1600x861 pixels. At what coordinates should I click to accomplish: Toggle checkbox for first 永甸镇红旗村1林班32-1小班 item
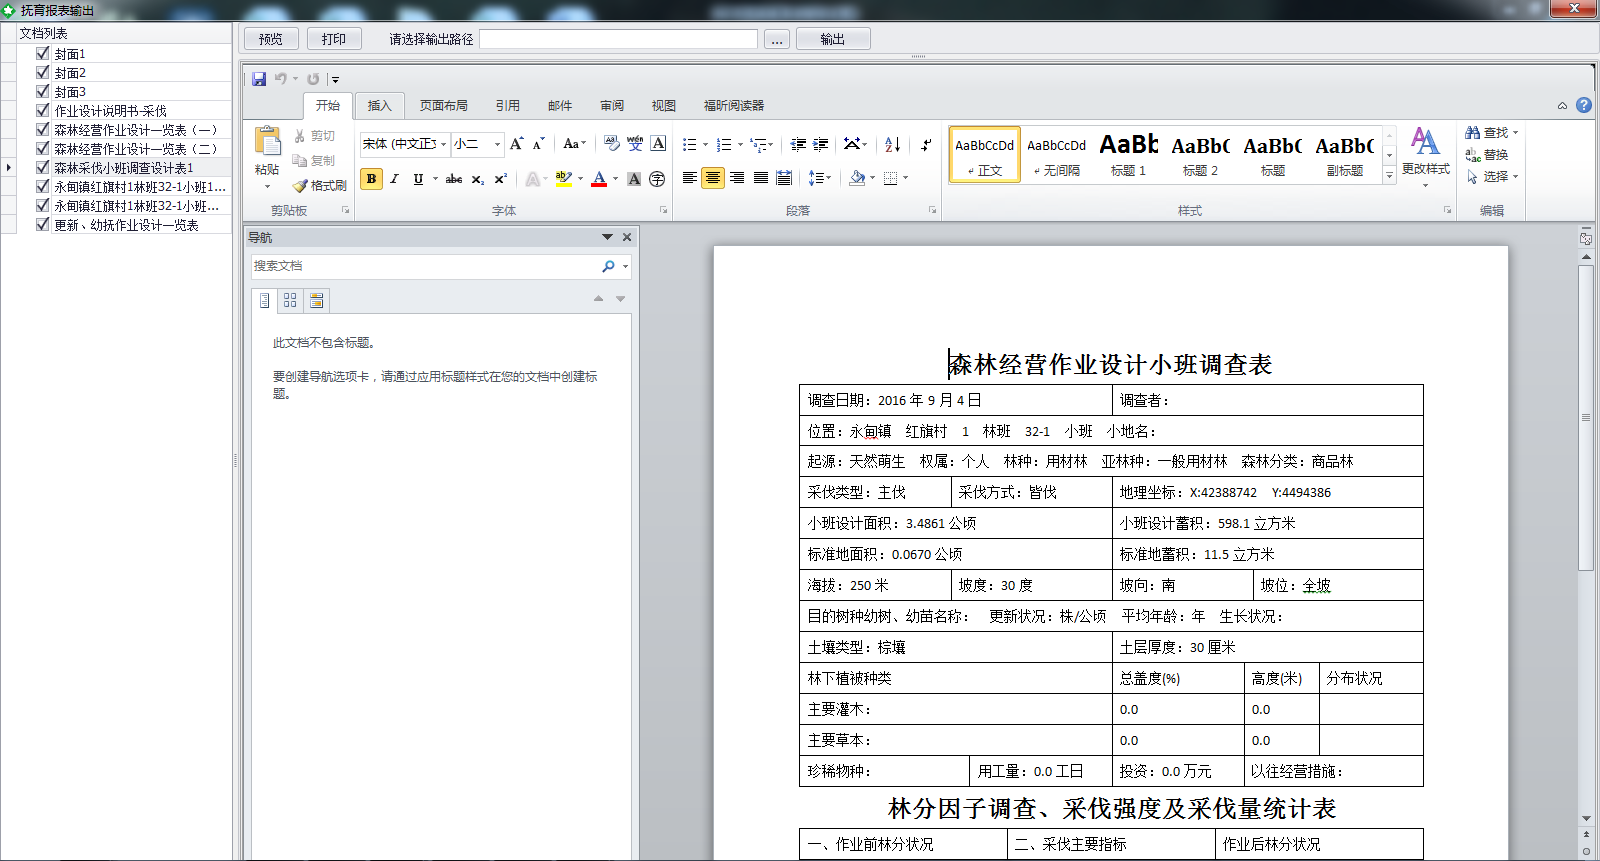(x=42, y=186)
